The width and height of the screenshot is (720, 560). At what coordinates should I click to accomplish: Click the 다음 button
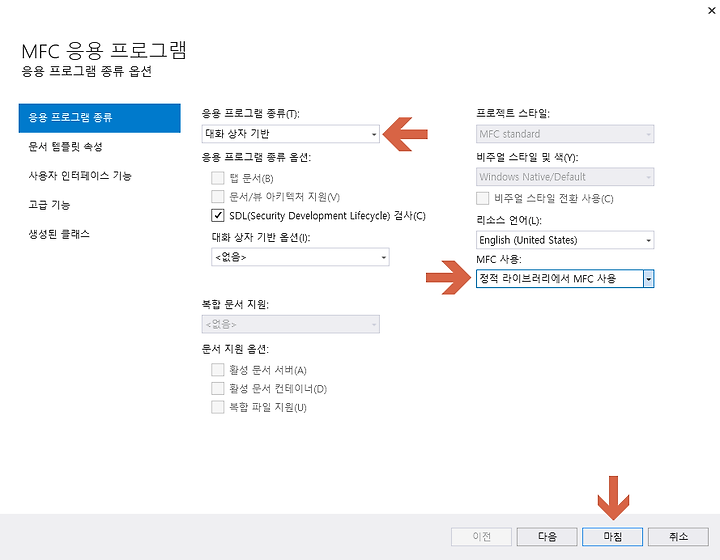pos(547,537)
